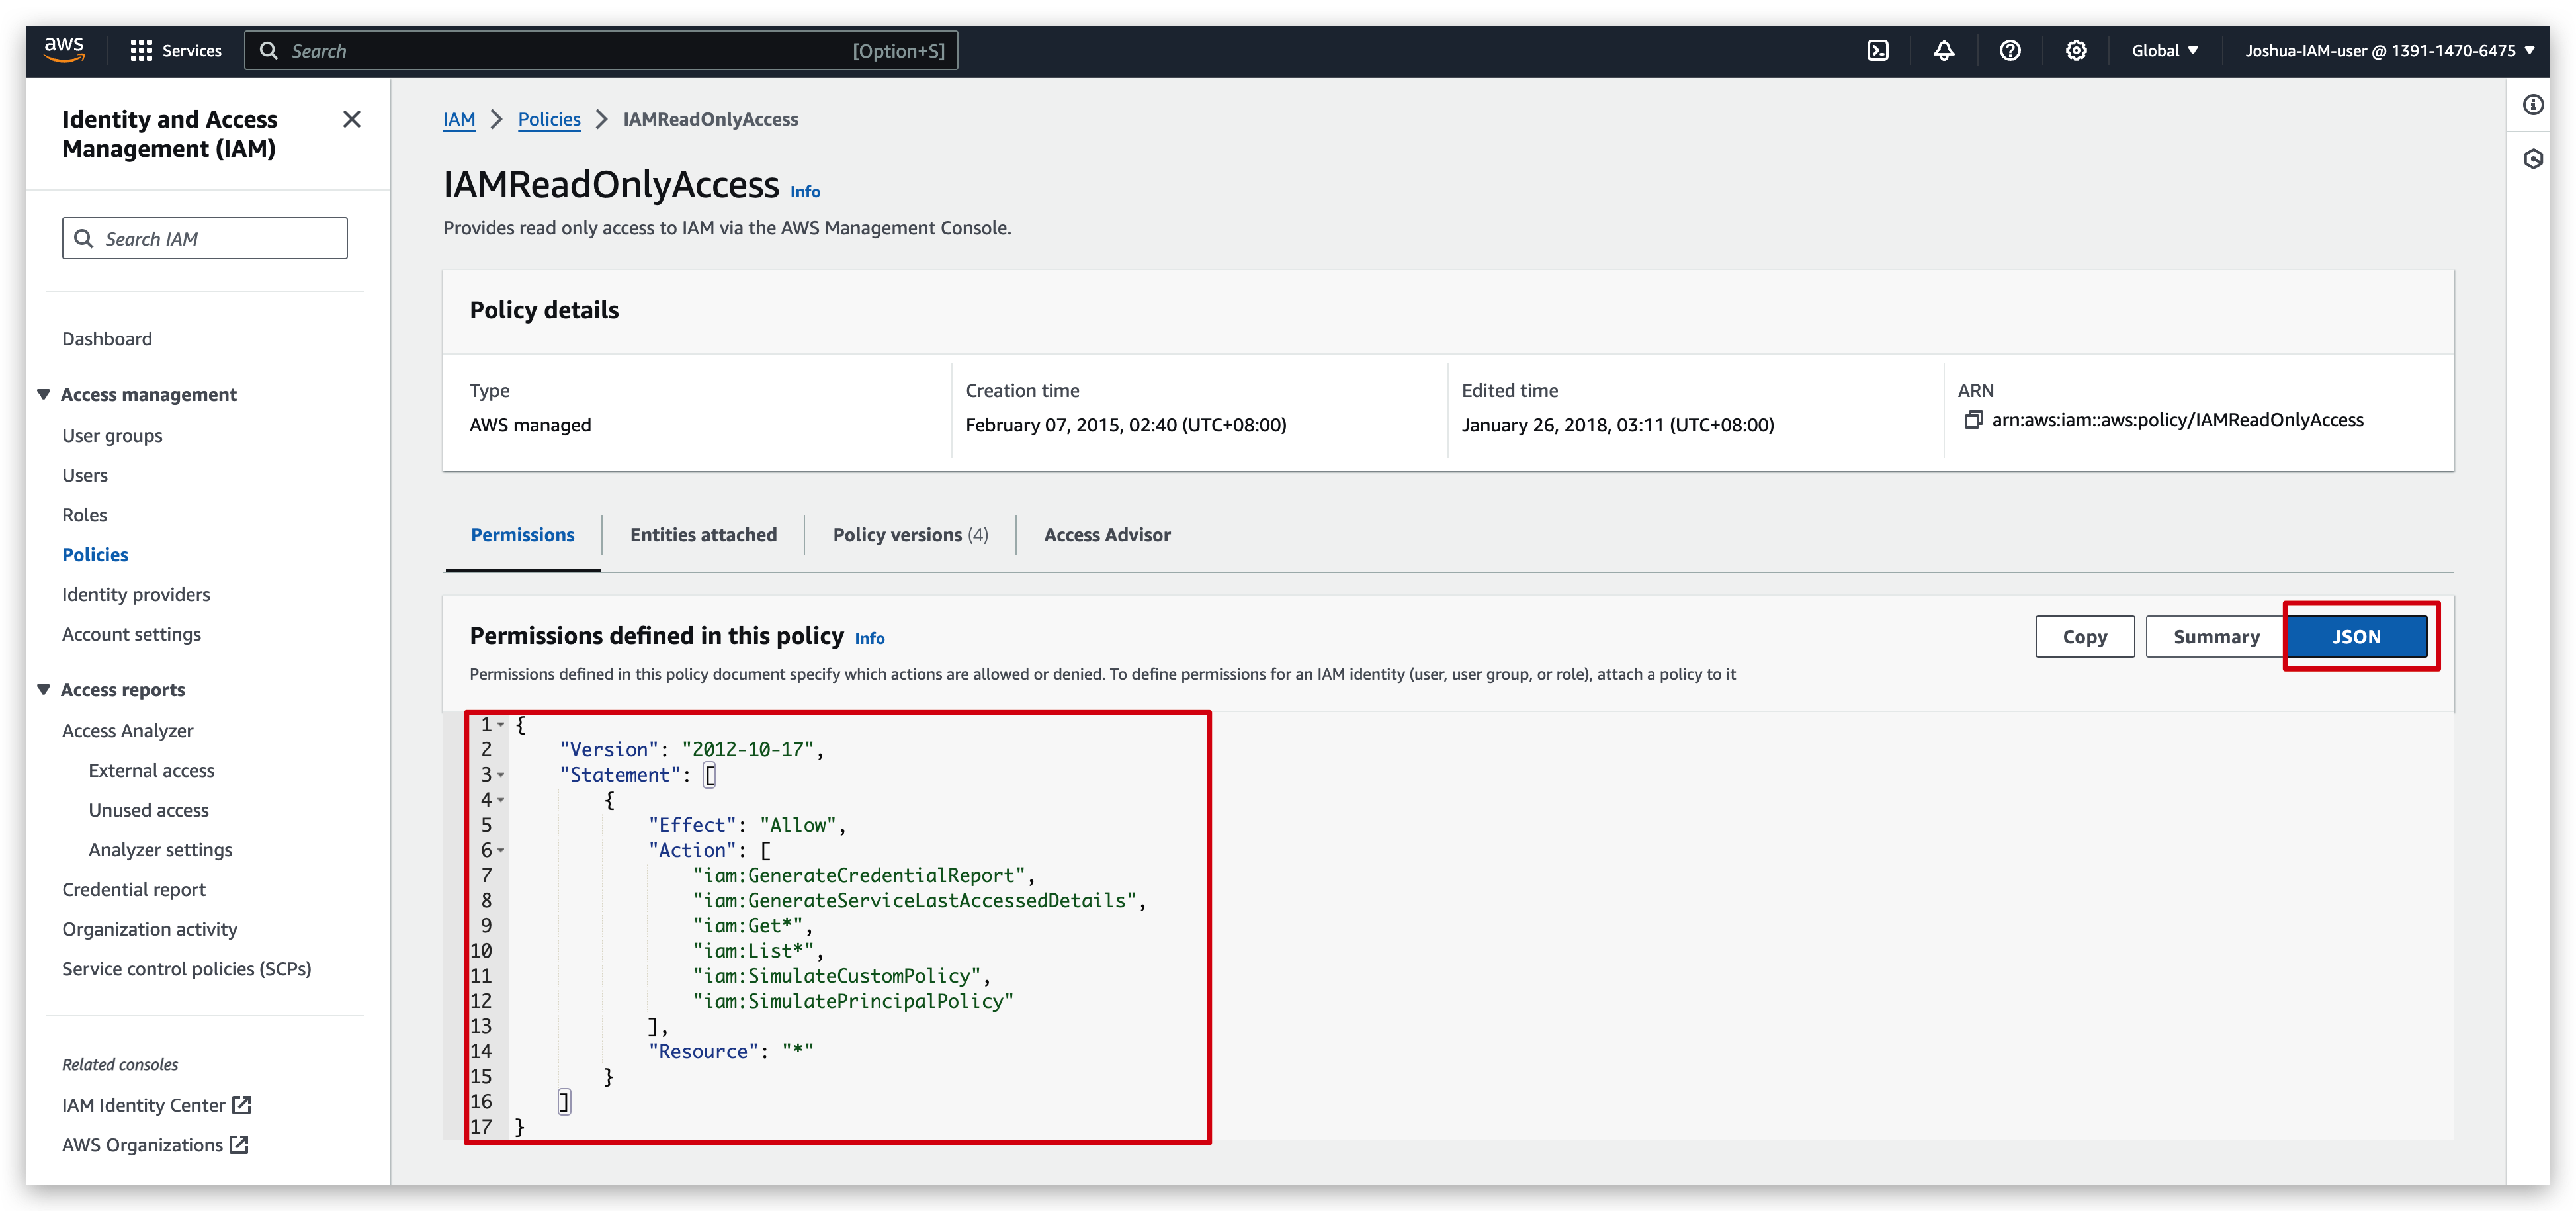Collapse the Access management section
The width and height of the screenshot is (2576, 1211).
pyautogui.click(x=44, y=394)
